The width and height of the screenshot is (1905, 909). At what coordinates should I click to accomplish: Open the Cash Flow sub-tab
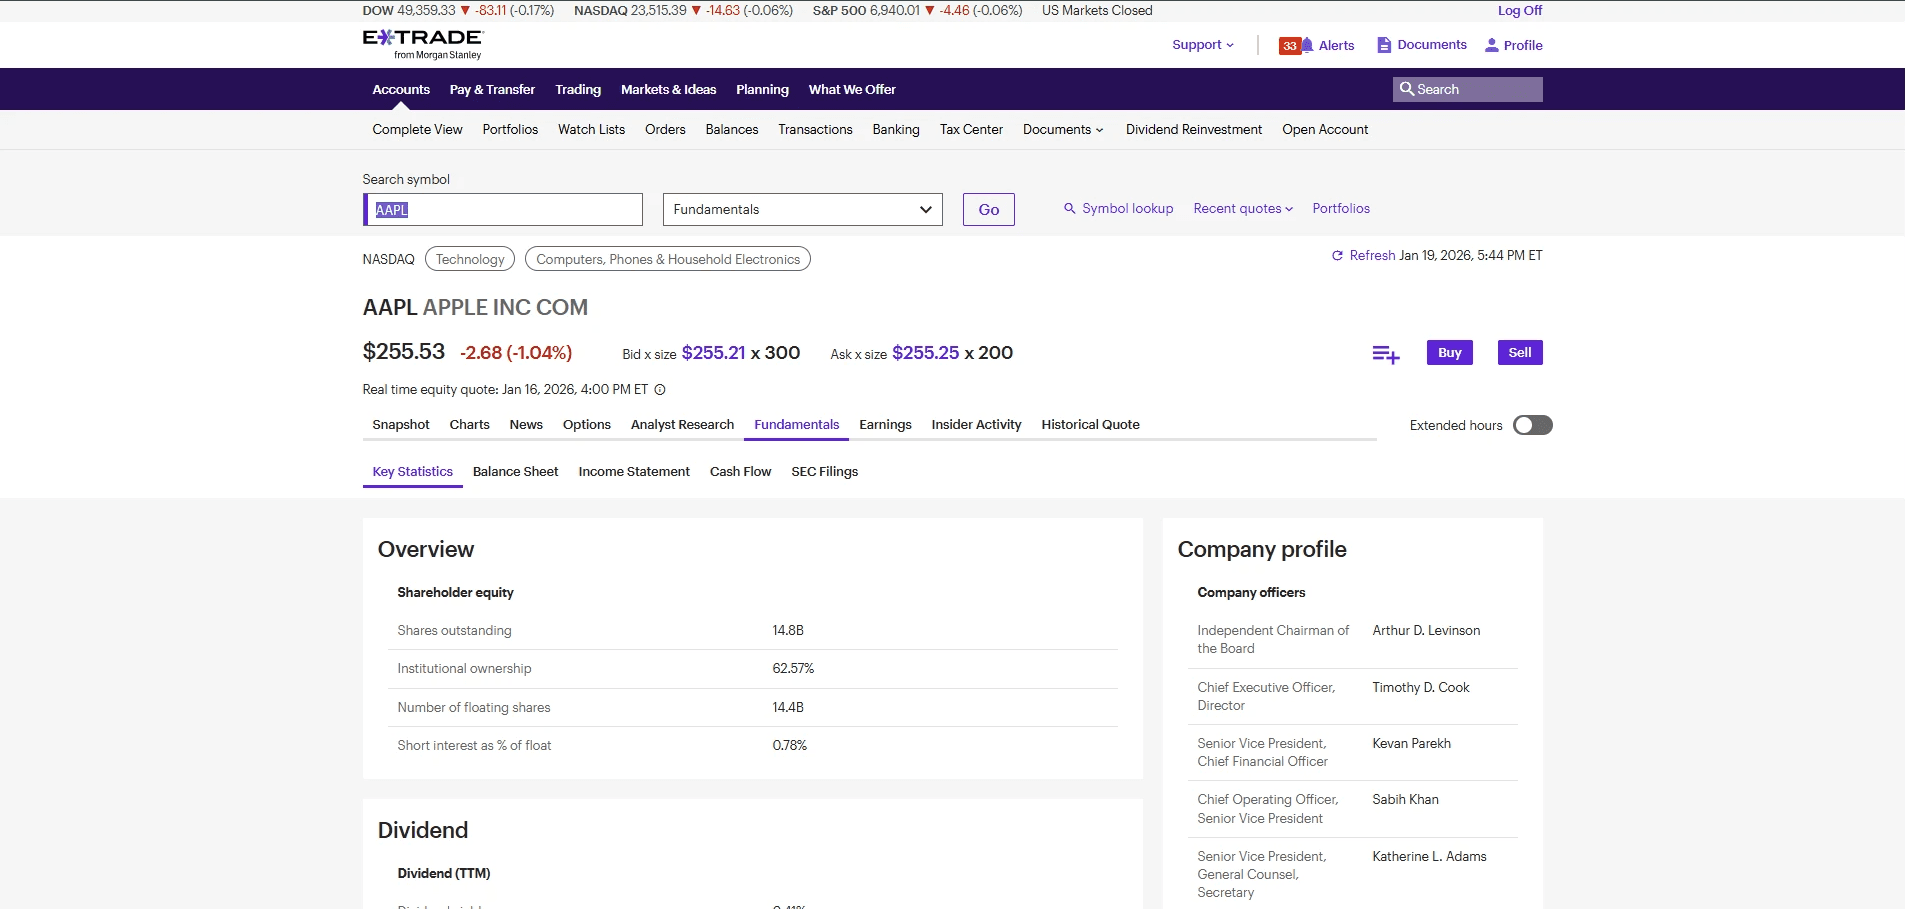pos(740,472)
